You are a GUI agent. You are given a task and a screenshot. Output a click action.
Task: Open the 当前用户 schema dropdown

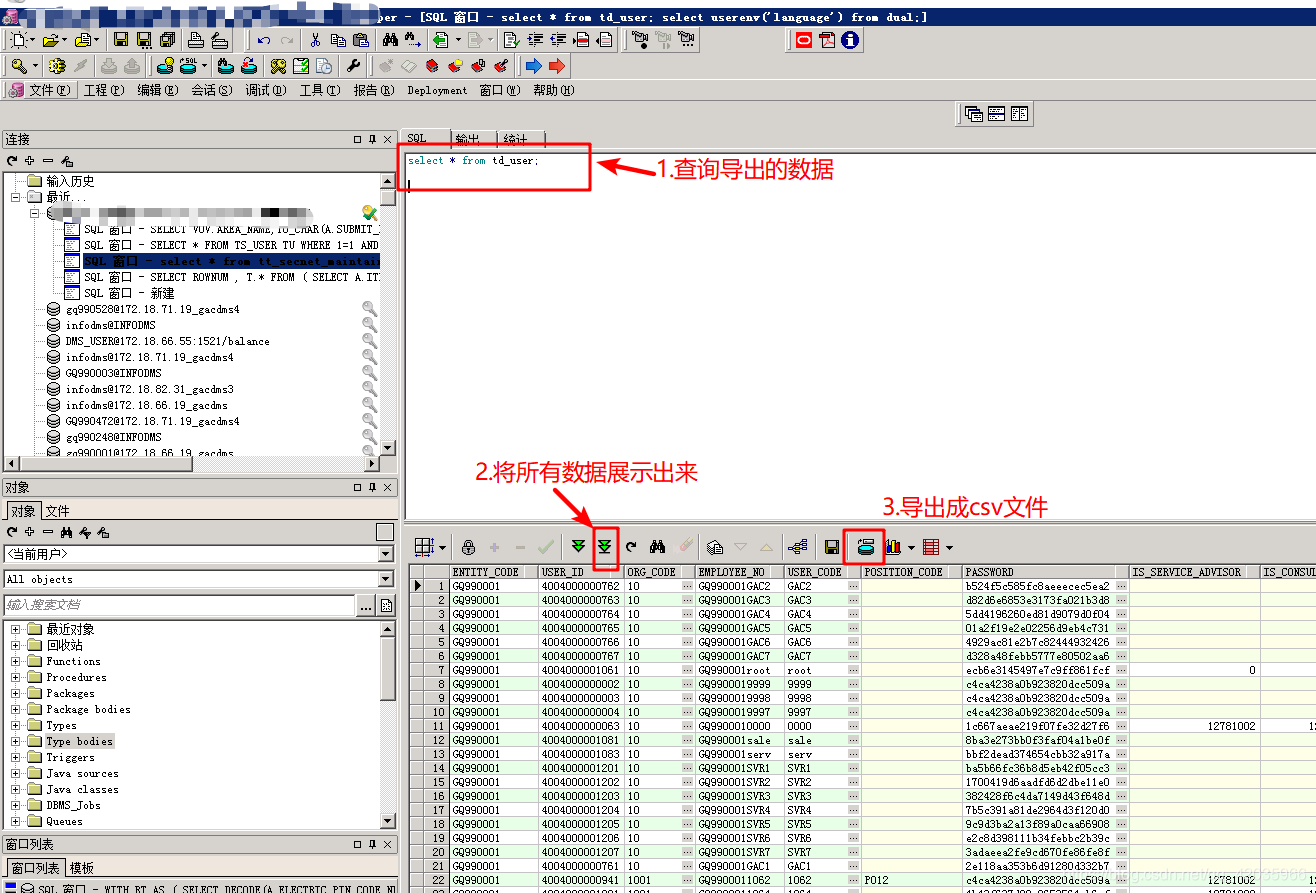[x=384, y=554]
